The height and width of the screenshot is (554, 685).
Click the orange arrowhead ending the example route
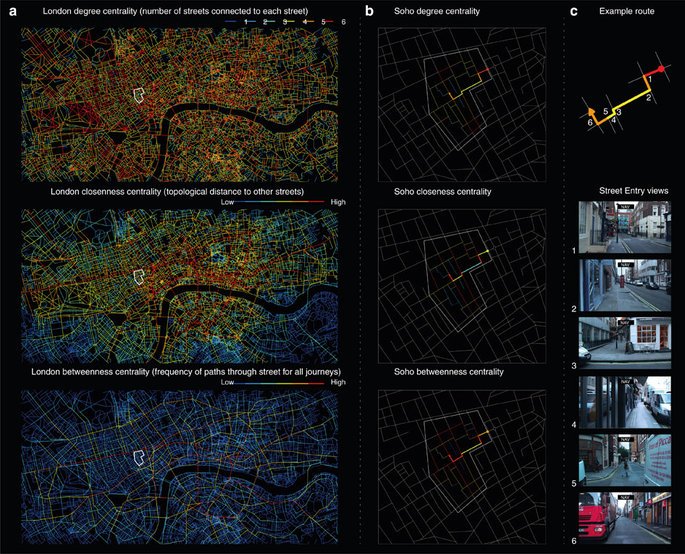pos(591,111)
